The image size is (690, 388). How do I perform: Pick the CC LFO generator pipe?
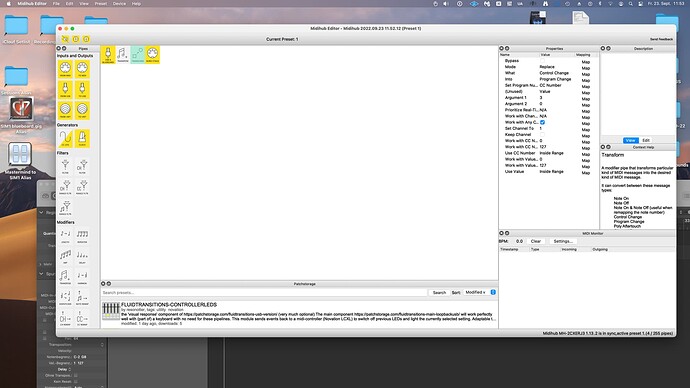65,139
